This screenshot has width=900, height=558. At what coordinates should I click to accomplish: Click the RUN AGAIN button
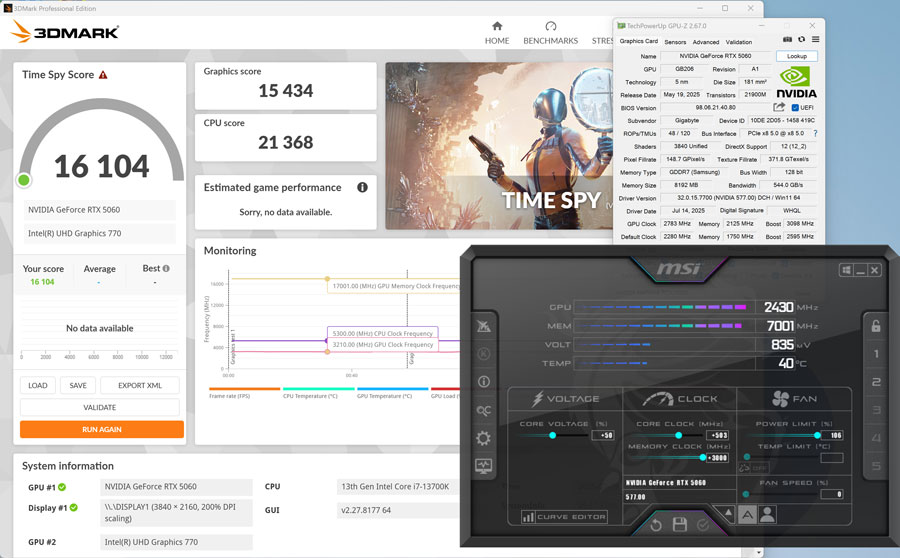(101, 429)
